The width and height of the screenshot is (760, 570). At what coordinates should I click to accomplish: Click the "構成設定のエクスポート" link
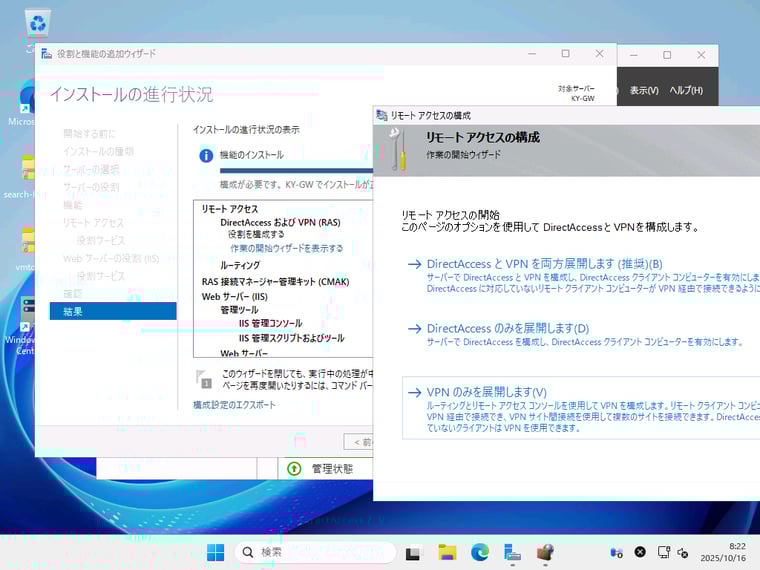click(x=234, y=405)
